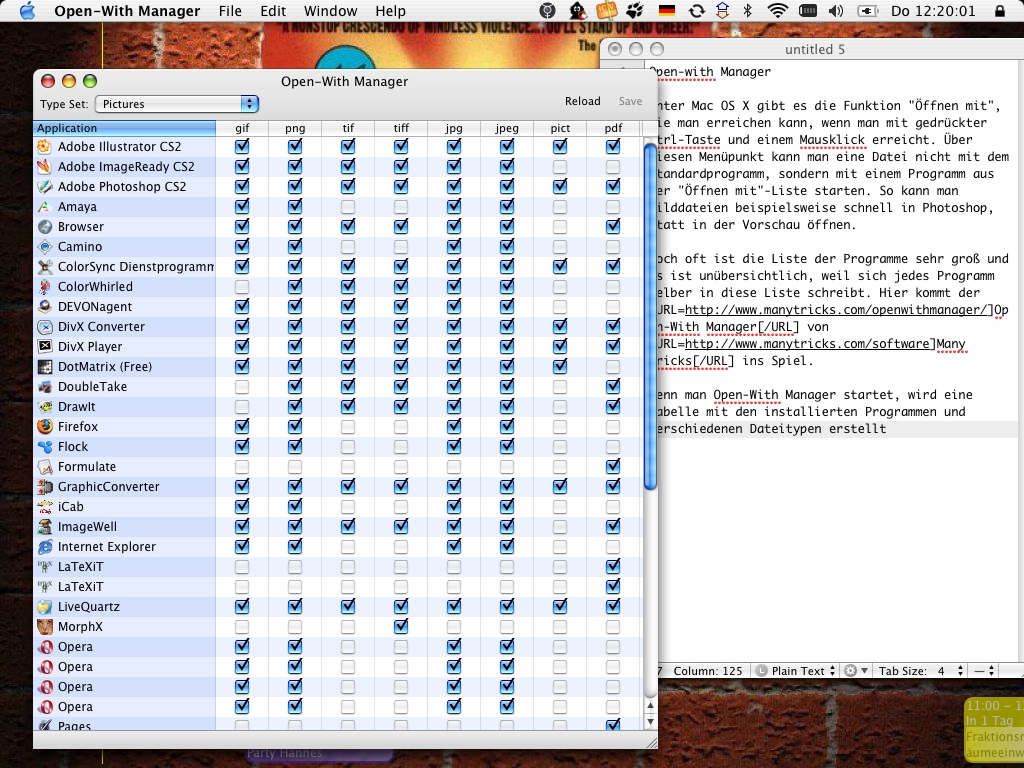This screenshot has height=768, width=1024.
Task: Select the ImageWell app icon
Action: pyautogui.click(x=44, y=526)
